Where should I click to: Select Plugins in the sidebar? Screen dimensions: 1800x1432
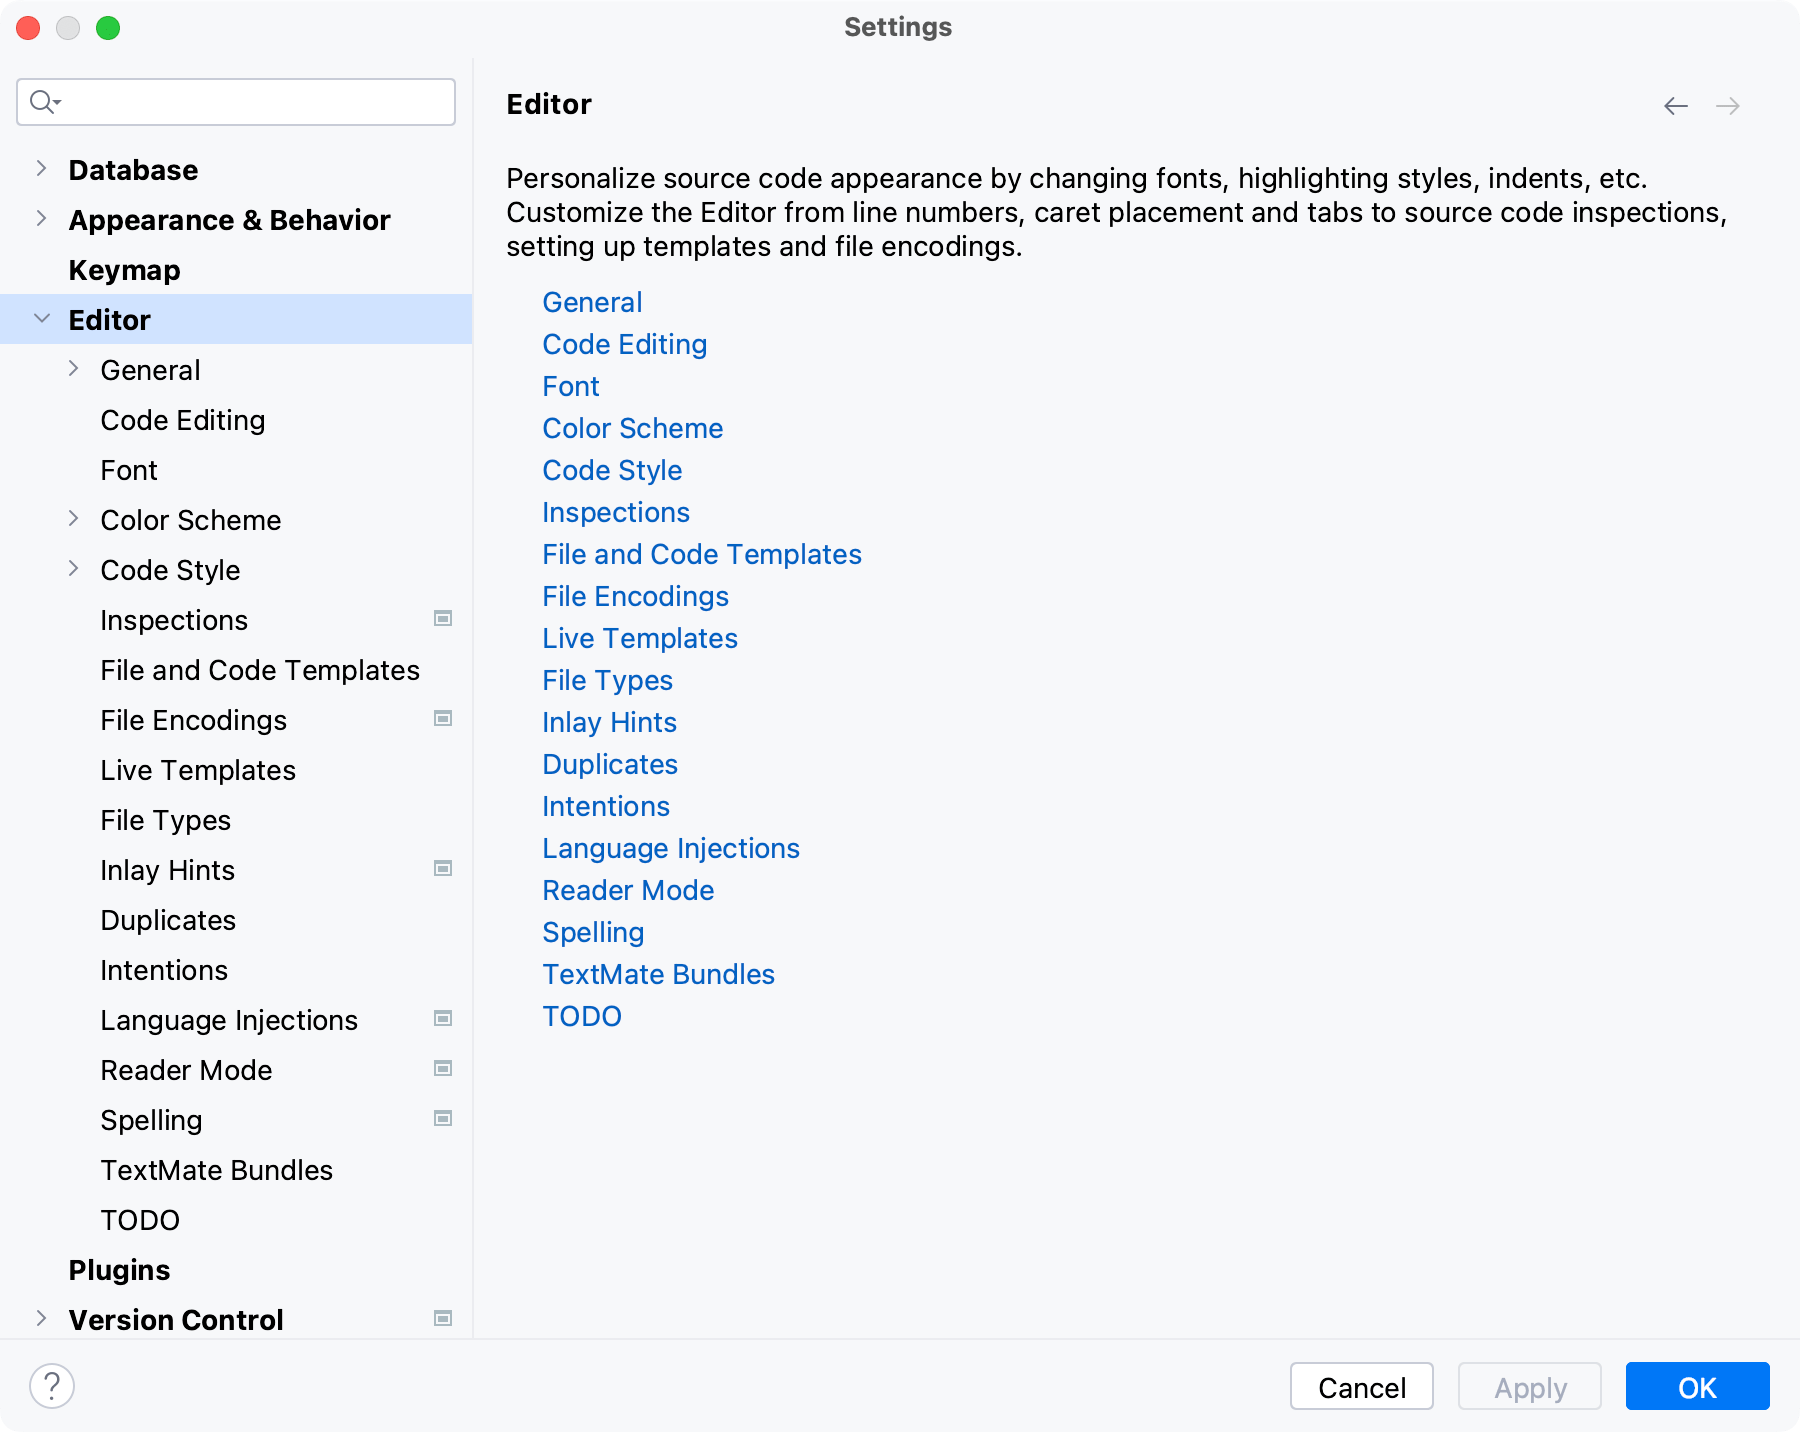point(118,1269)
